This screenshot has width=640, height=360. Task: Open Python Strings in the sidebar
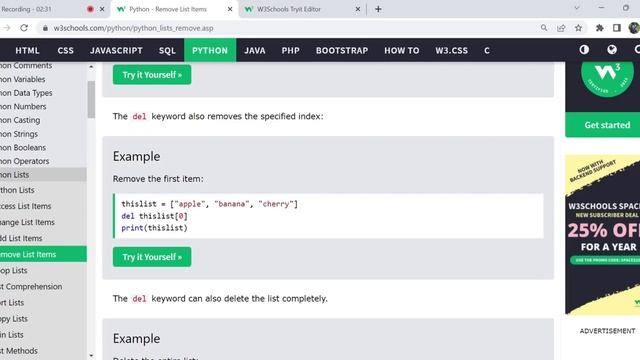[43, 134]
